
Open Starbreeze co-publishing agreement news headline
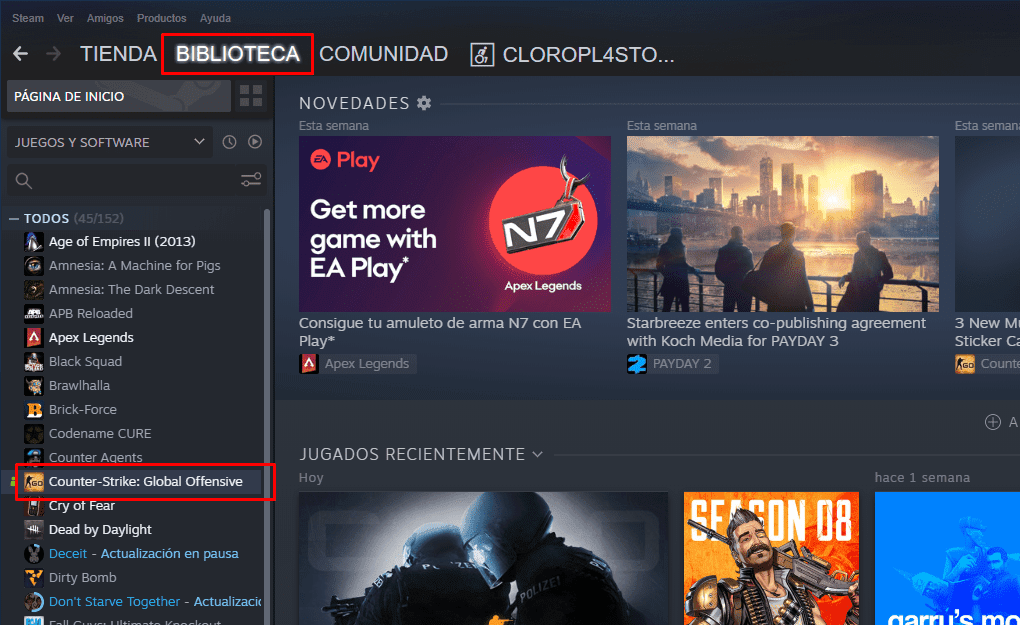click(776, 332)
